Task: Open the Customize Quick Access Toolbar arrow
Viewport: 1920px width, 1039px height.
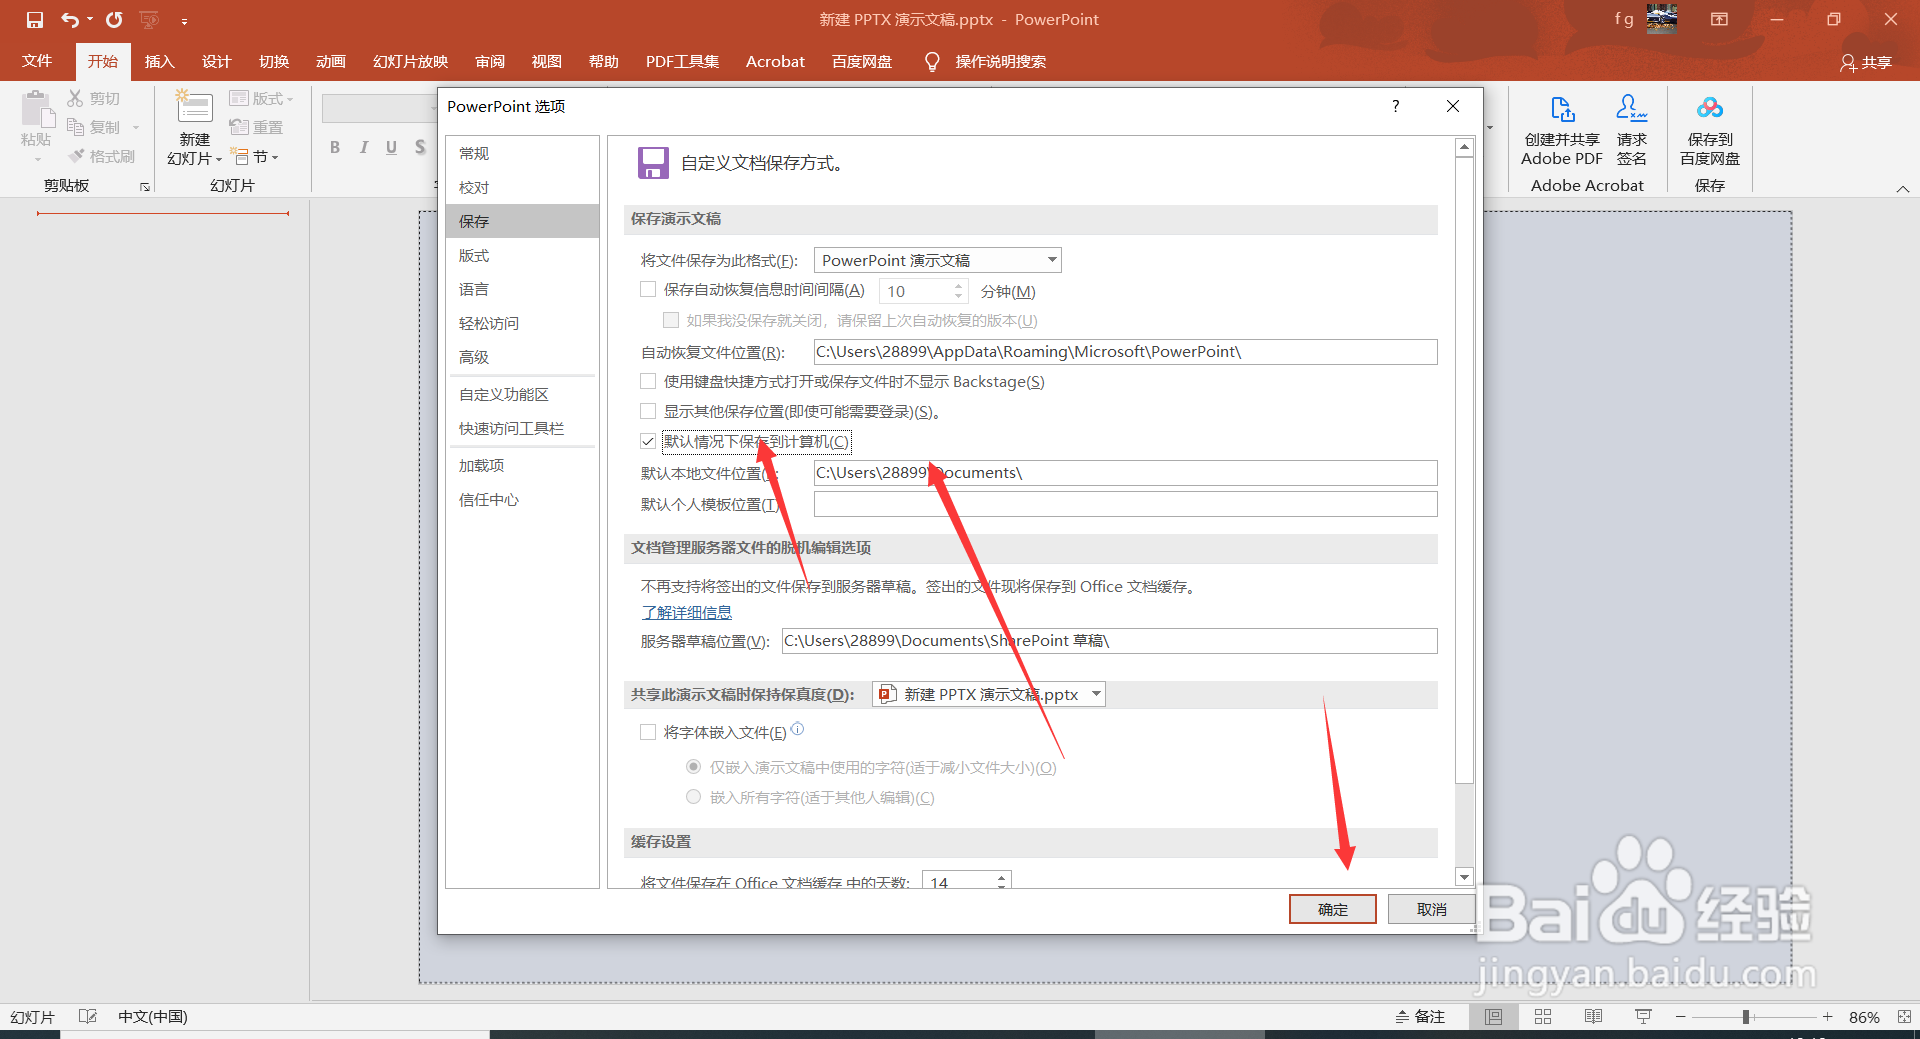Action: click(184, 21)
